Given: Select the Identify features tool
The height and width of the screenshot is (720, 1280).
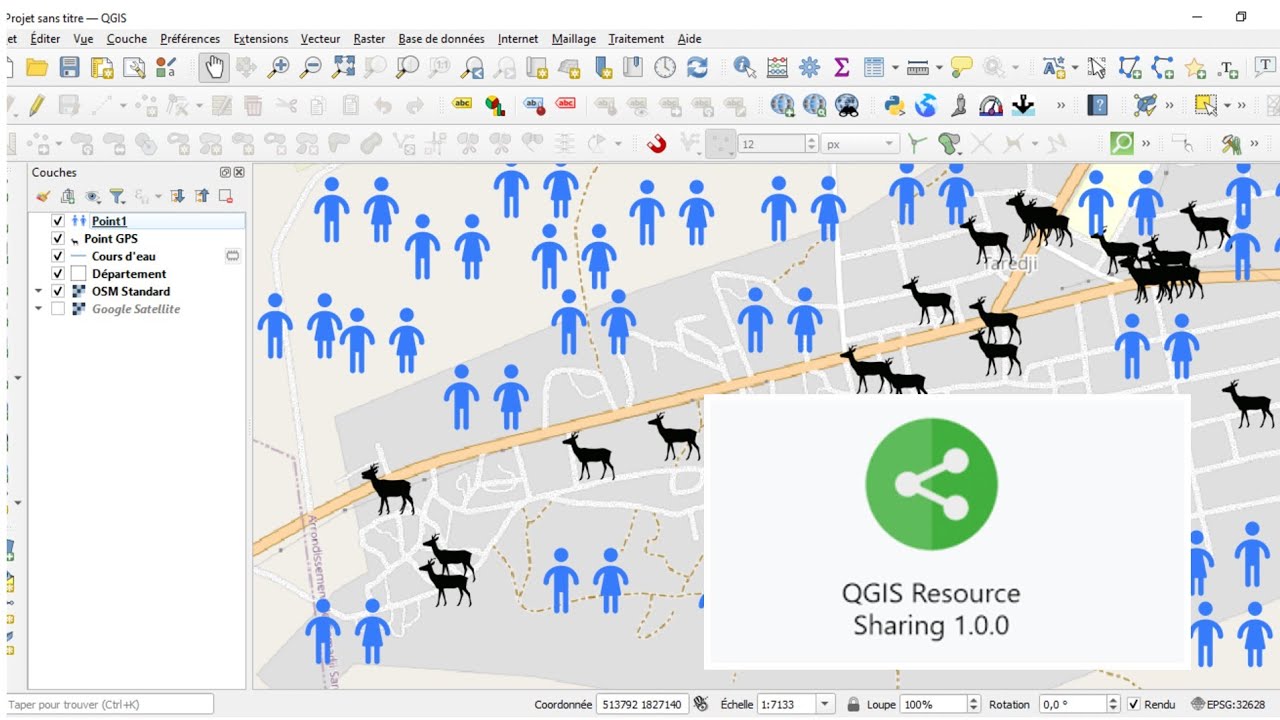Looking at the screenshot, I should [745, 67].
